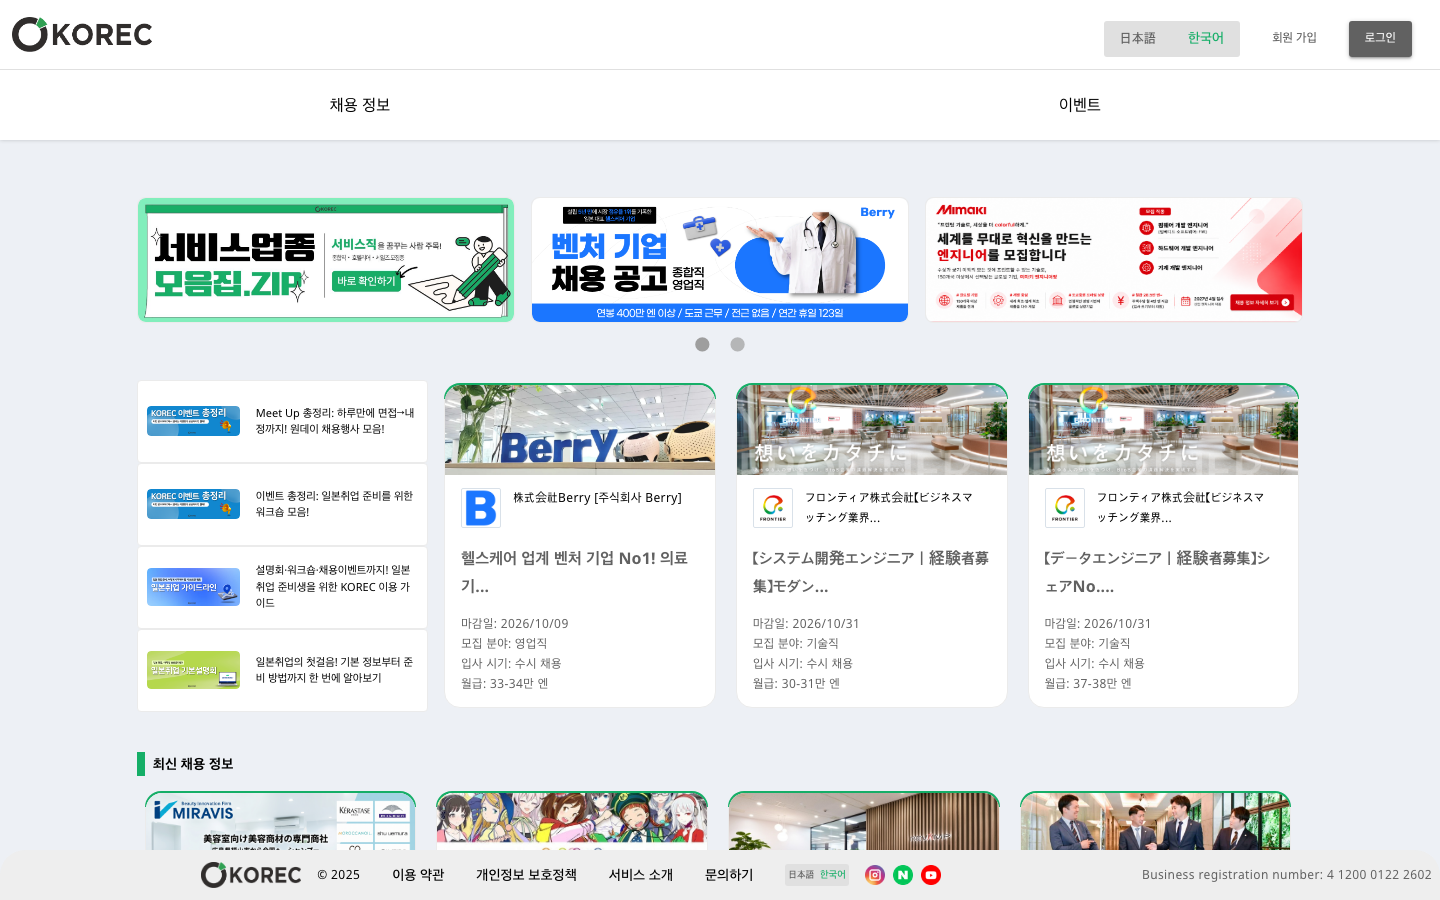Go to the first carousel slide dot

(702, 344)
